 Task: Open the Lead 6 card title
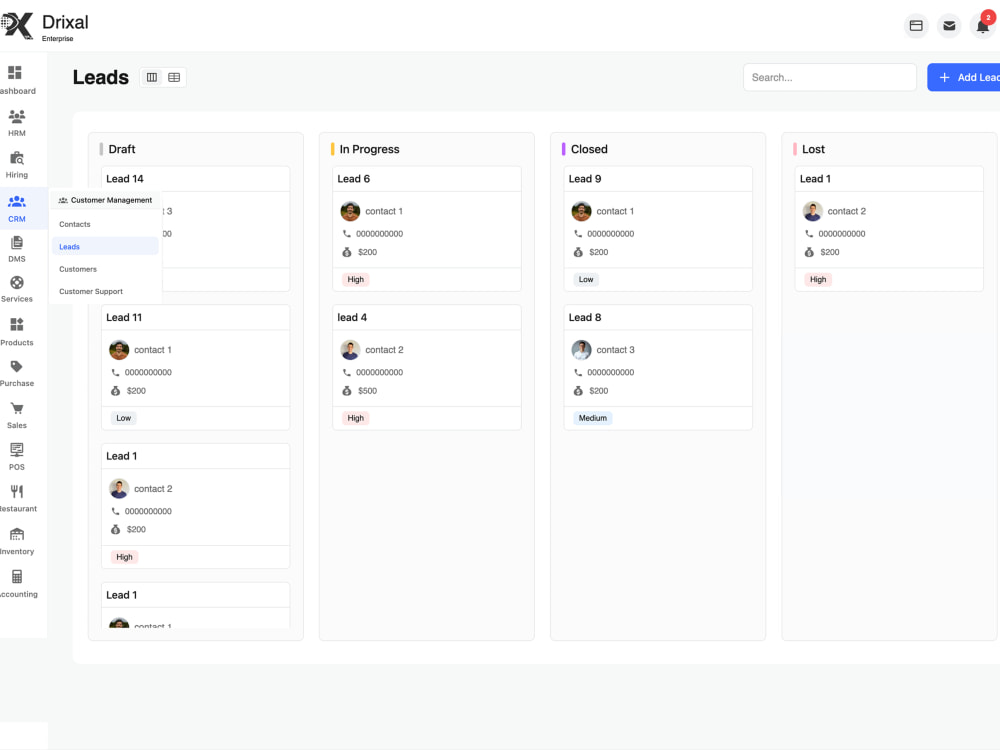point(353,179)
